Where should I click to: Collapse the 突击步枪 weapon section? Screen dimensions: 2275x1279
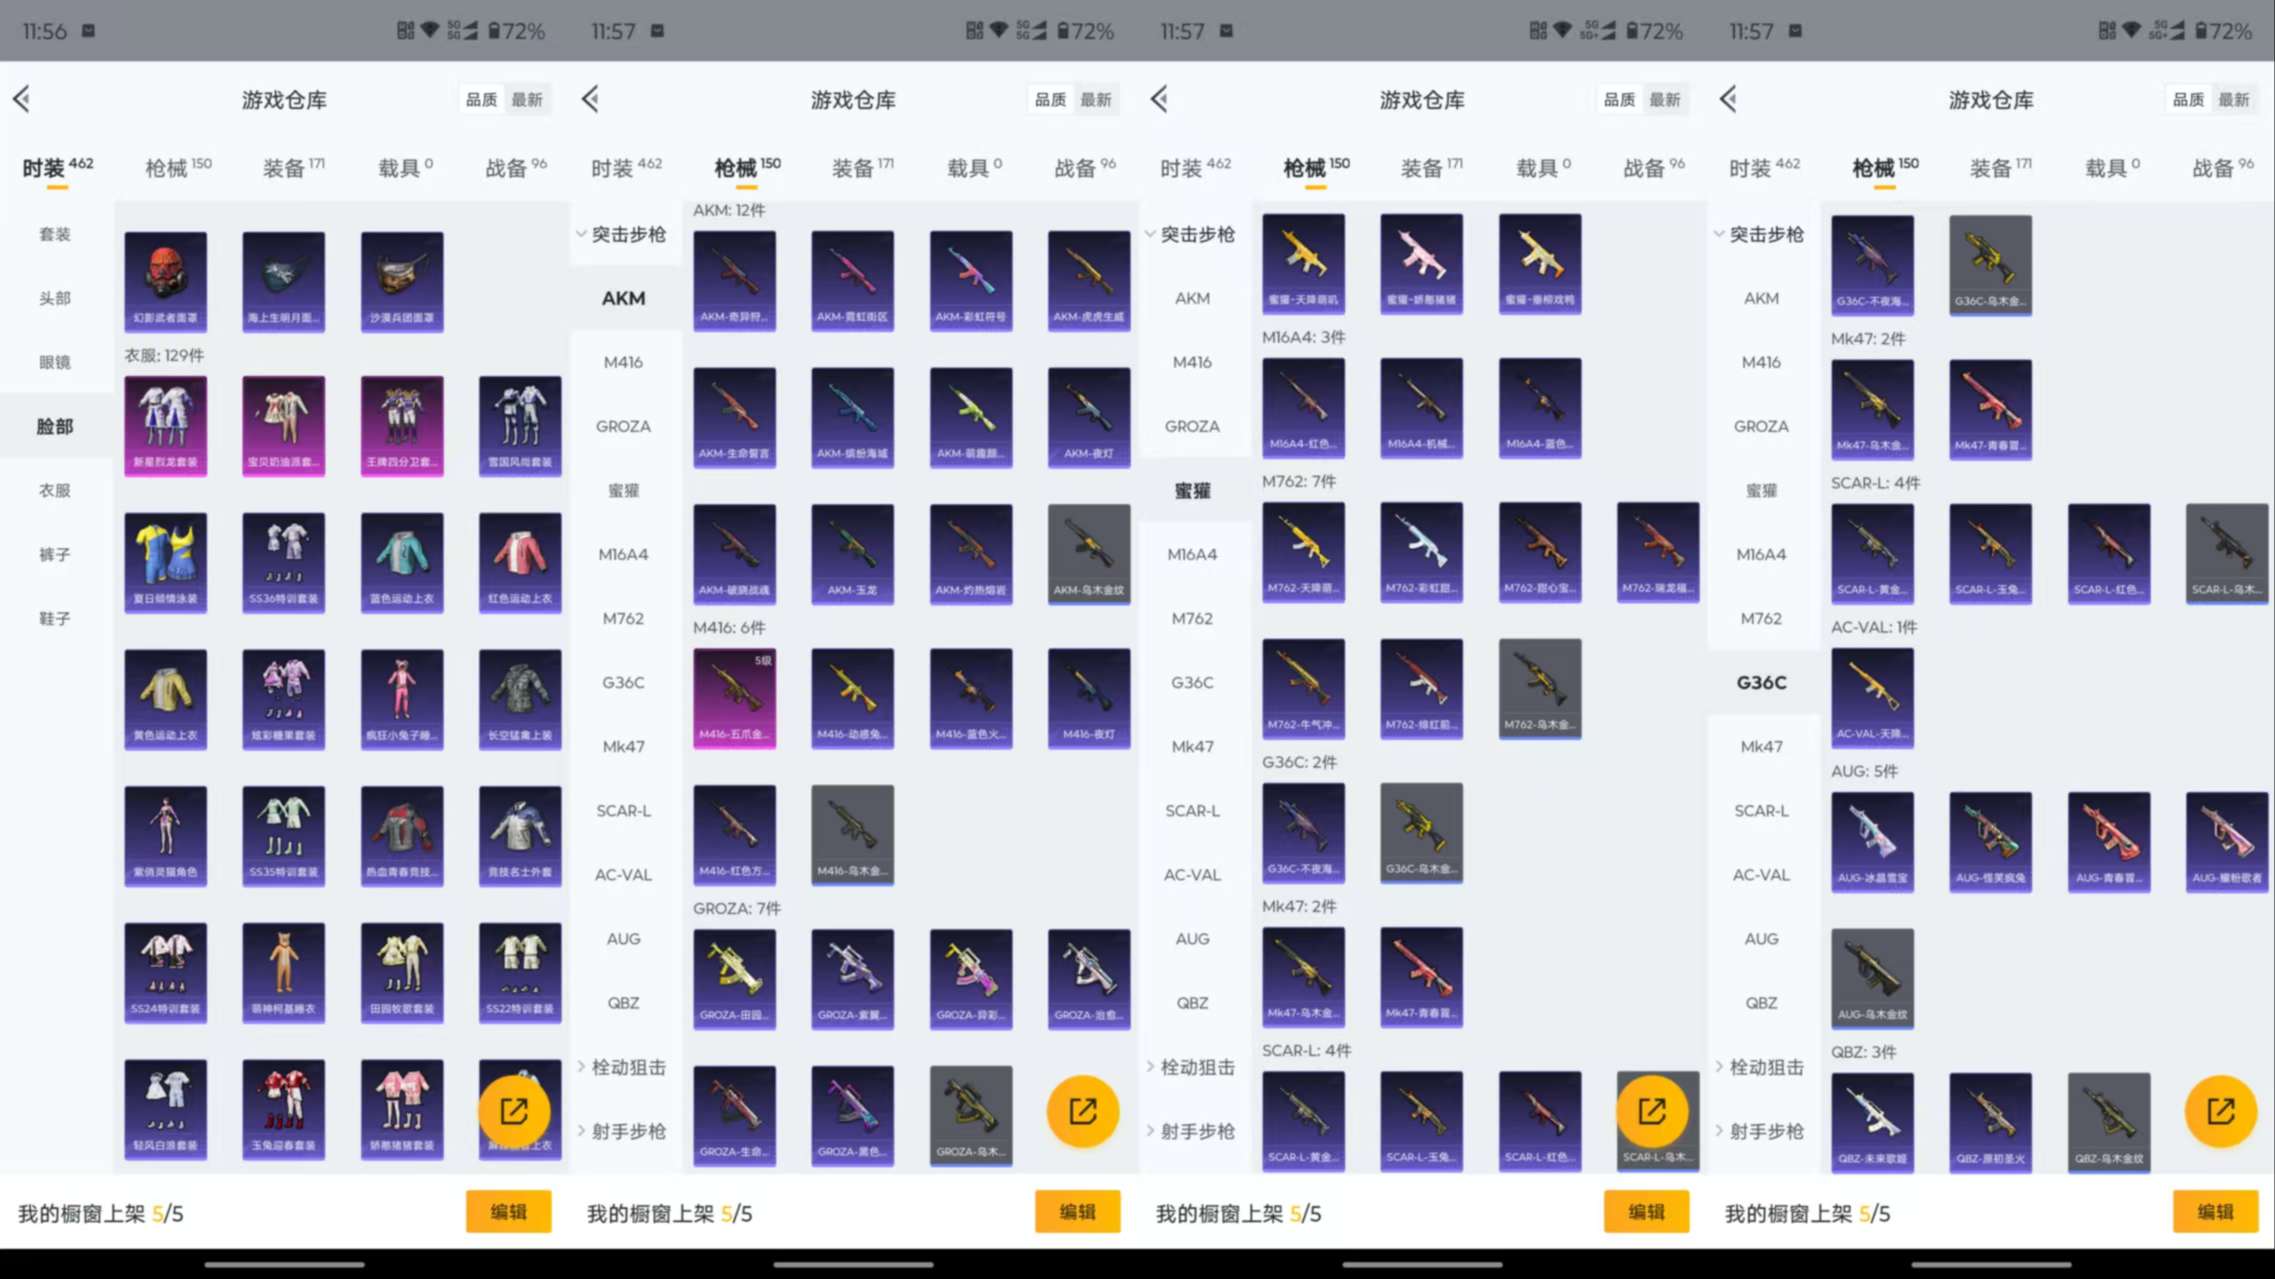(x=625, y=234)
